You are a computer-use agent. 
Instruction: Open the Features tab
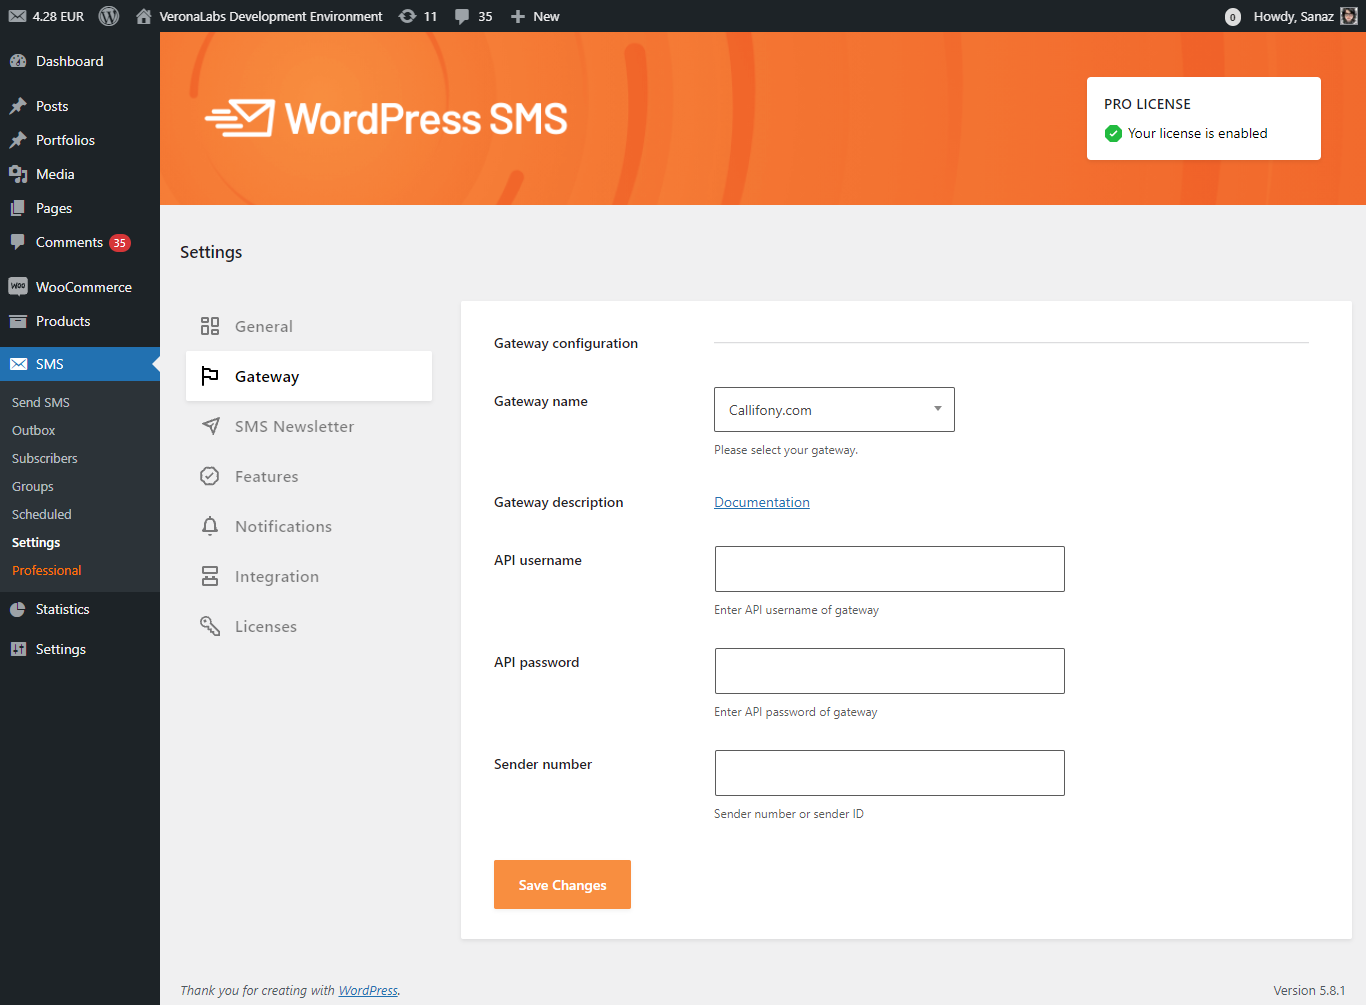[309, 476]
